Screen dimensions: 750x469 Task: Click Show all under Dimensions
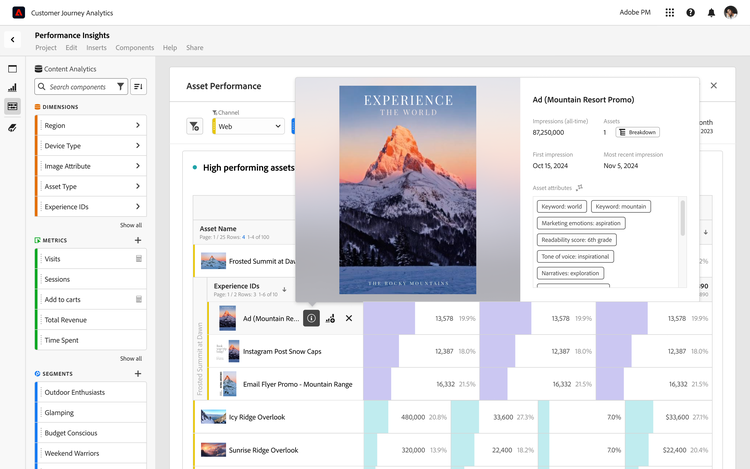coord(131,225)
